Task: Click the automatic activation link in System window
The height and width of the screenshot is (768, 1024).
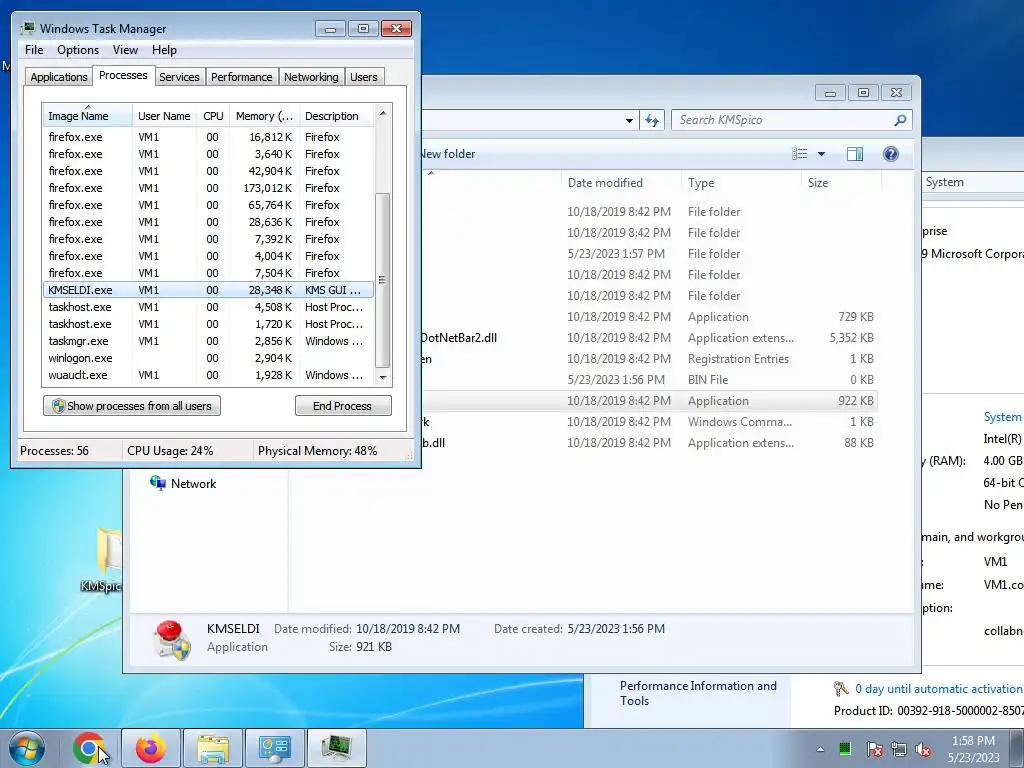Action: (x=939, y=689)
